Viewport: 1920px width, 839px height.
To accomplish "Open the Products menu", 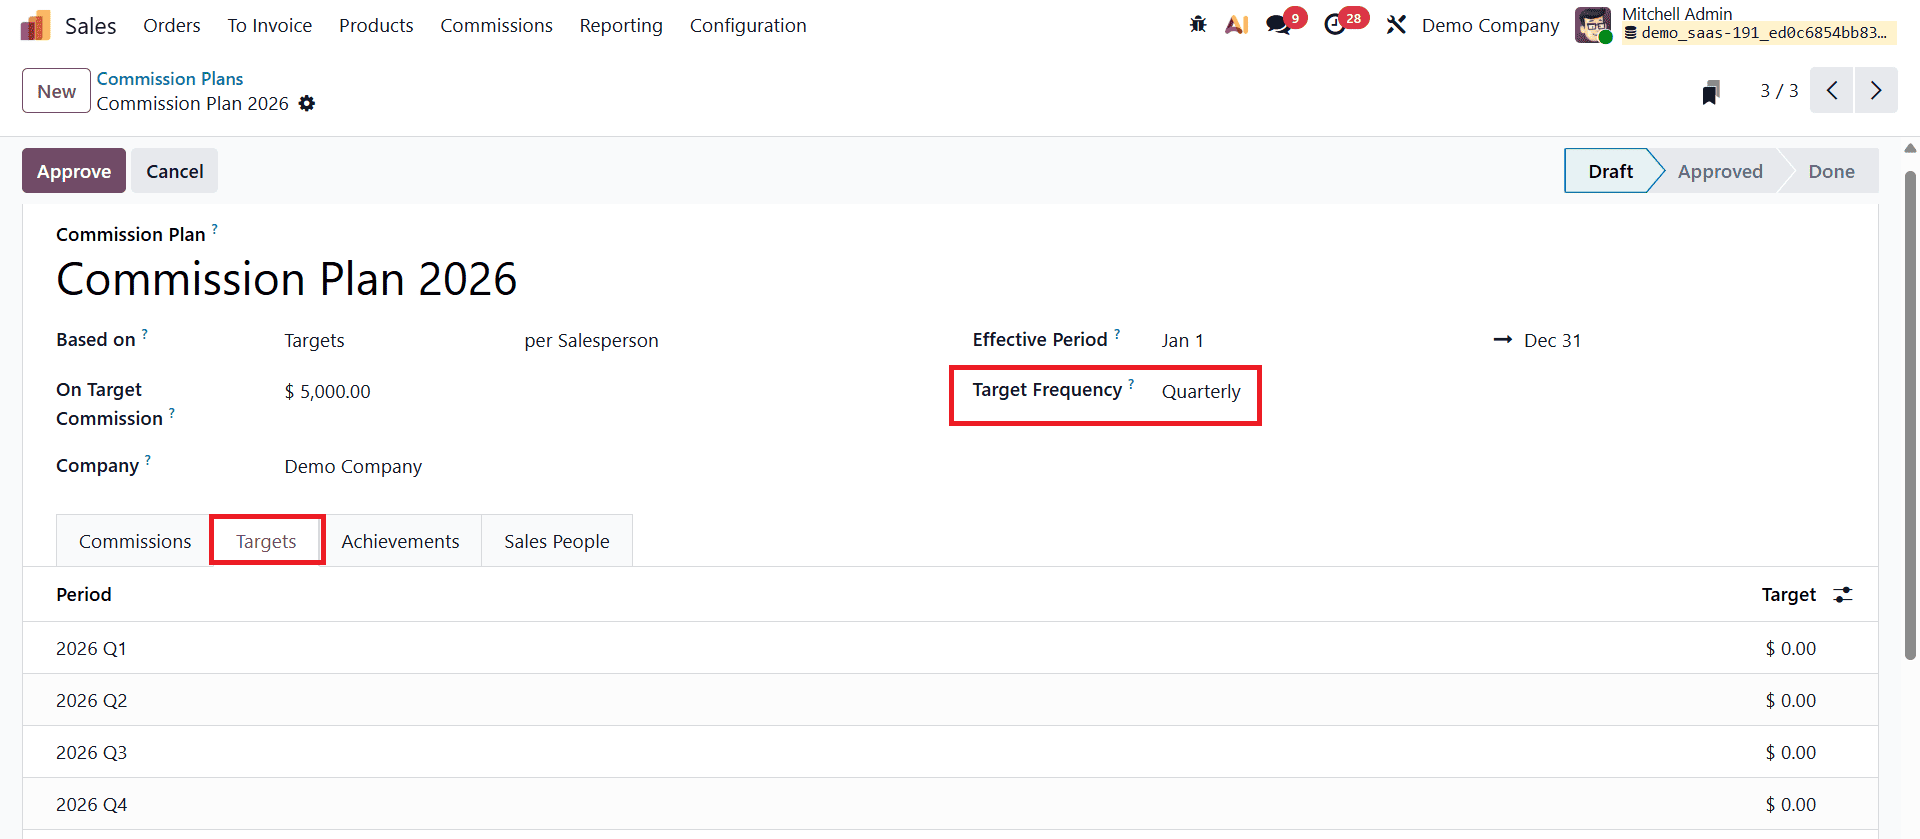I will point(376,25).
